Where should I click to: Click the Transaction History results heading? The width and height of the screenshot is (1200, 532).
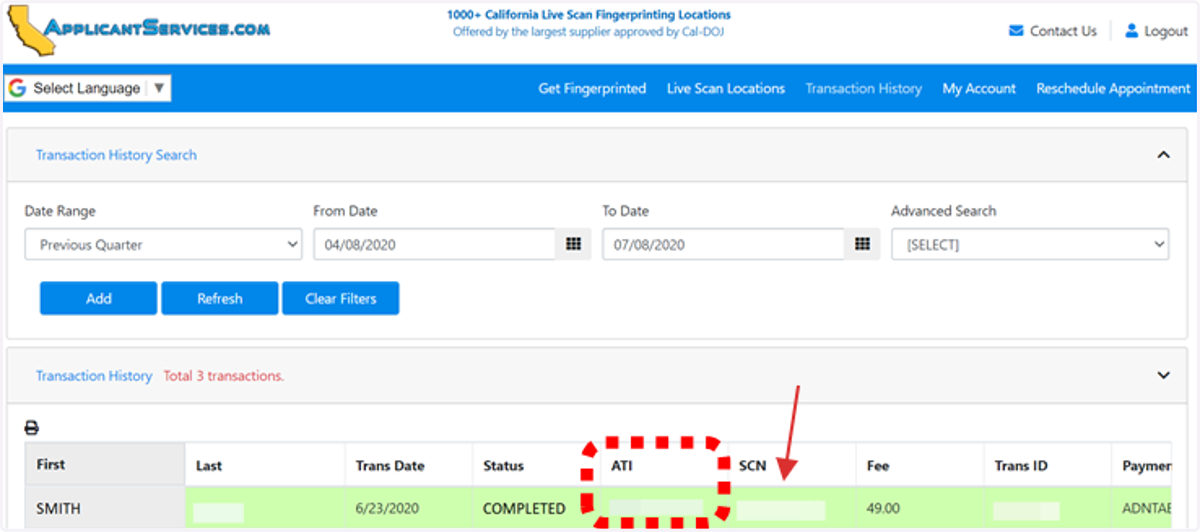pos(94,376)
